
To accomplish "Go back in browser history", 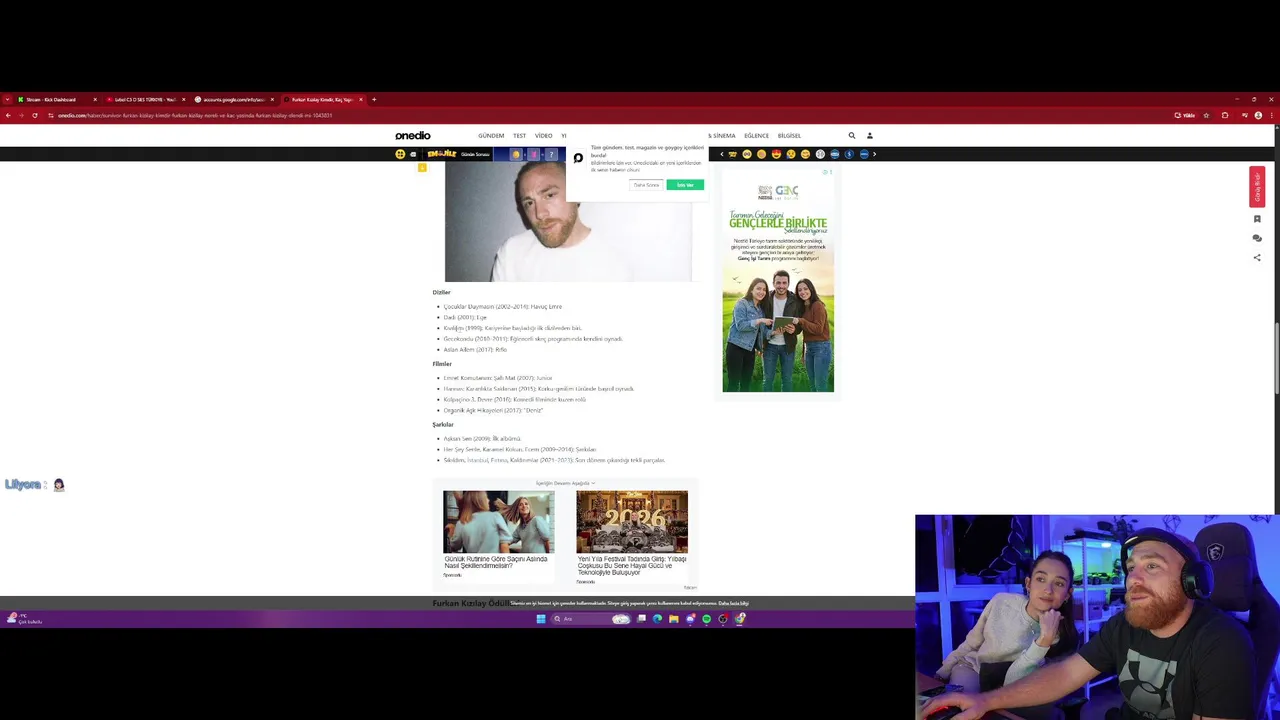I will 7,115.
